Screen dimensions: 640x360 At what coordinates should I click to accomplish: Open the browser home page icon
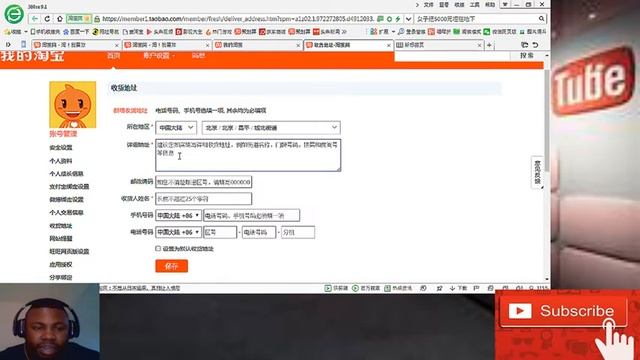click(x=60, y=19)
